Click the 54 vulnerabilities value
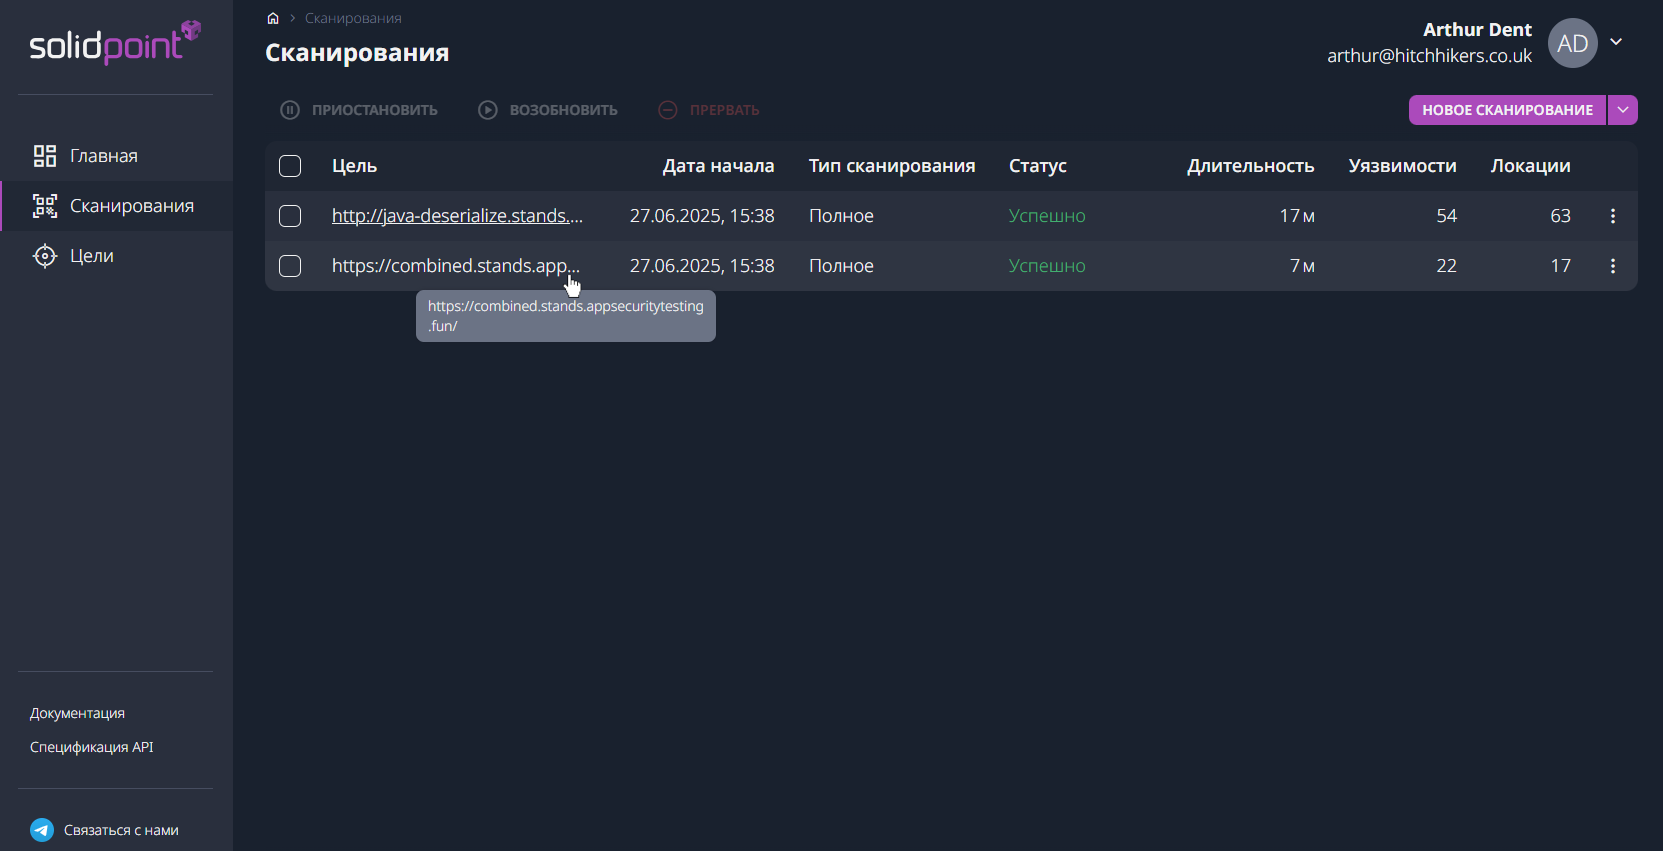This screenshot has height=851, width=1663. [1446, 216]
